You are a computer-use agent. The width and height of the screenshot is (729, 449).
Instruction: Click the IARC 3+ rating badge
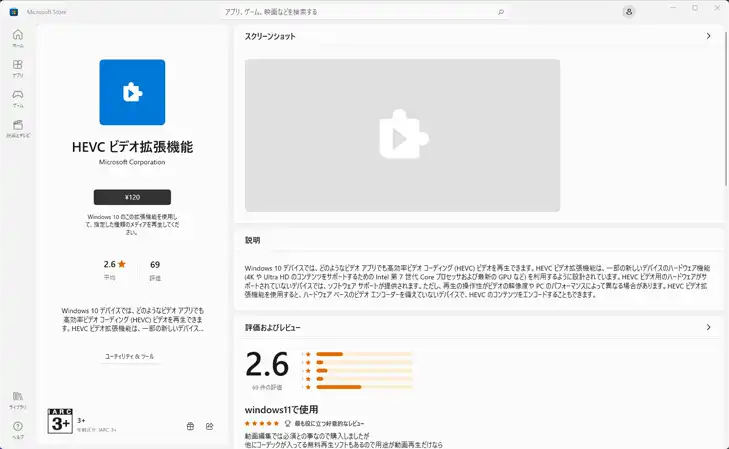[60, 421]
